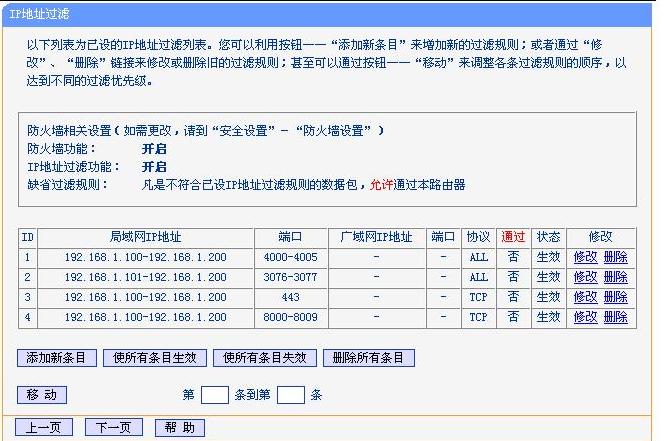
Task: Focus the 条到第 move-to input box
Action: [291, 395]
